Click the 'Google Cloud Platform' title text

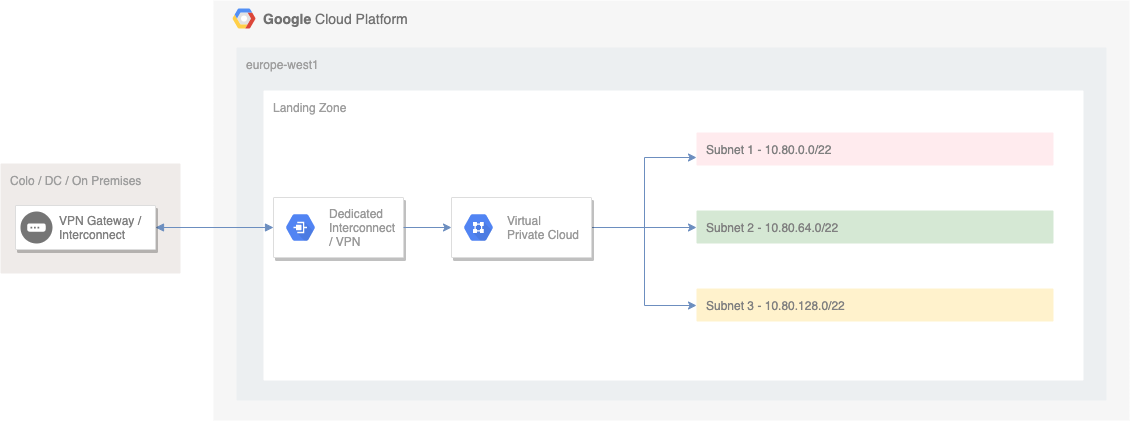pos(335,19)
